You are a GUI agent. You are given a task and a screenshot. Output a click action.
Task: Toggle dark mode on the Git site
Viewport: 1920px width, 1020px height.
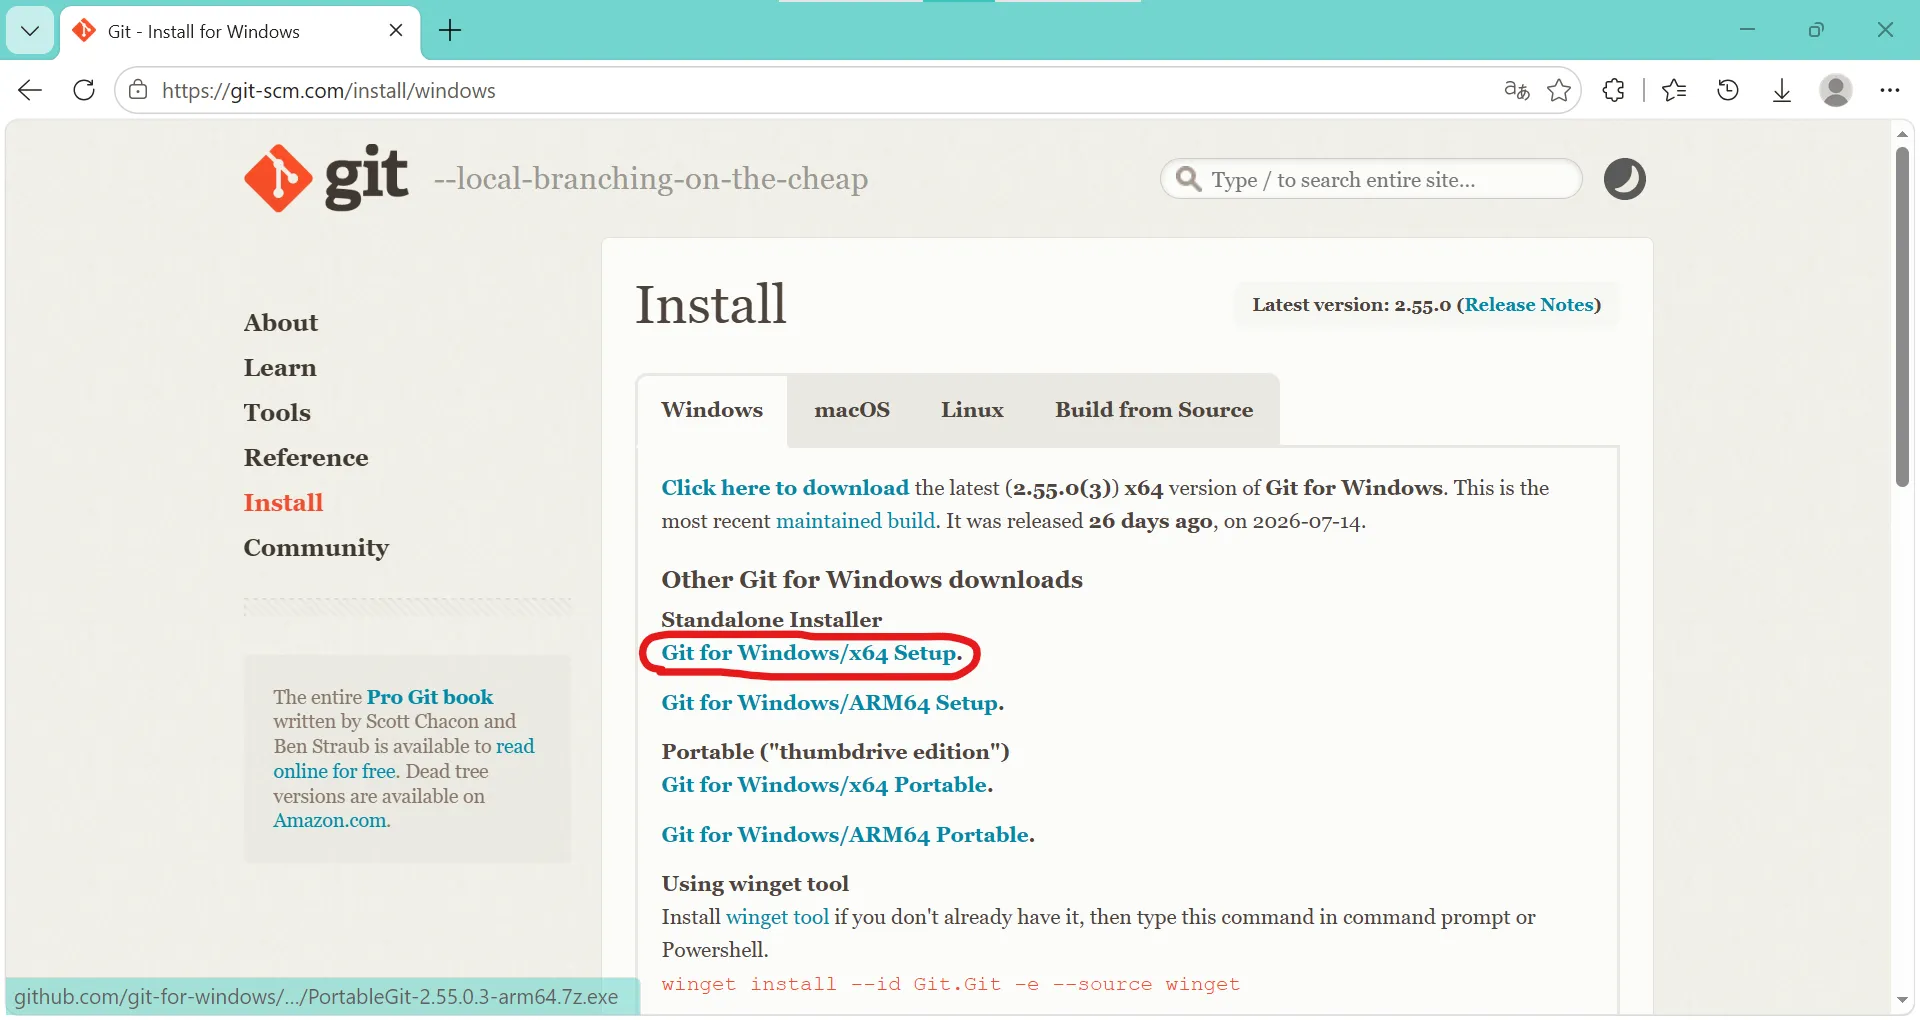pyautogui.click(x=1624, y=179)
